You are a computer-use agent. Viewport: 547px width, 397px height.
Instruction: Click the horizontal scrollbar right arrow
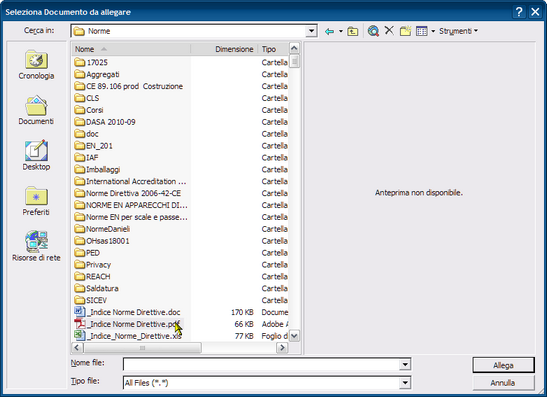pyautogui.click(x=282, y=347)
